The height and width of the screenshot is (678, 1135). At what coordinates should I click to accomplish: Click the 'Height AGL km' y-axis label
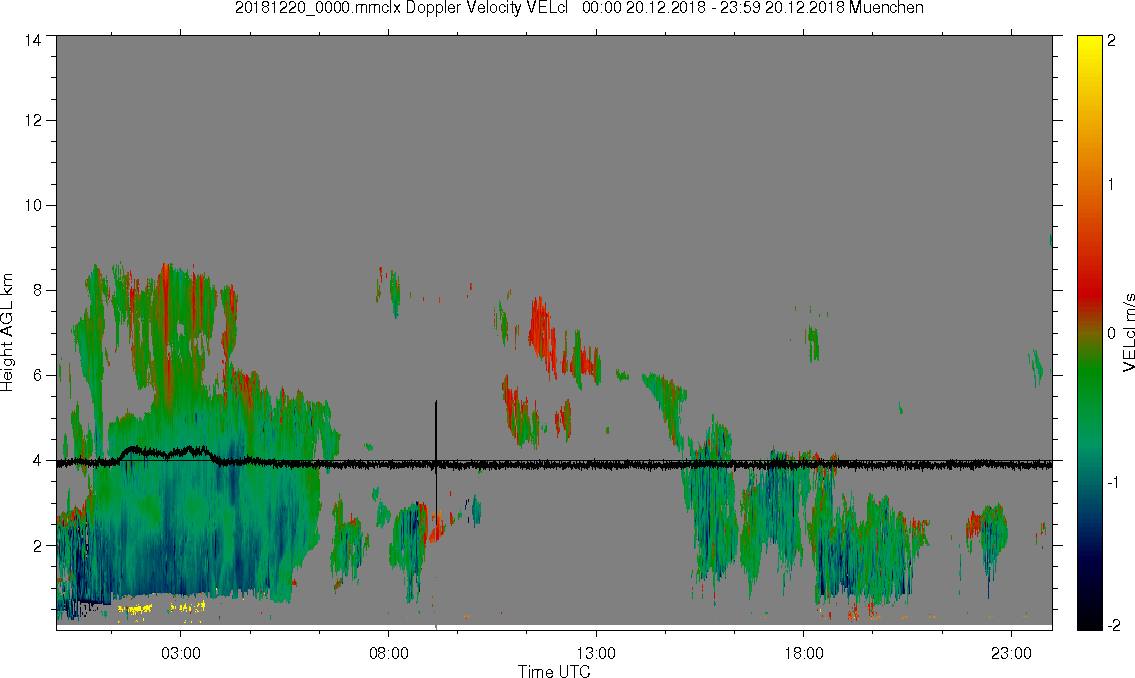coord(7,332)
